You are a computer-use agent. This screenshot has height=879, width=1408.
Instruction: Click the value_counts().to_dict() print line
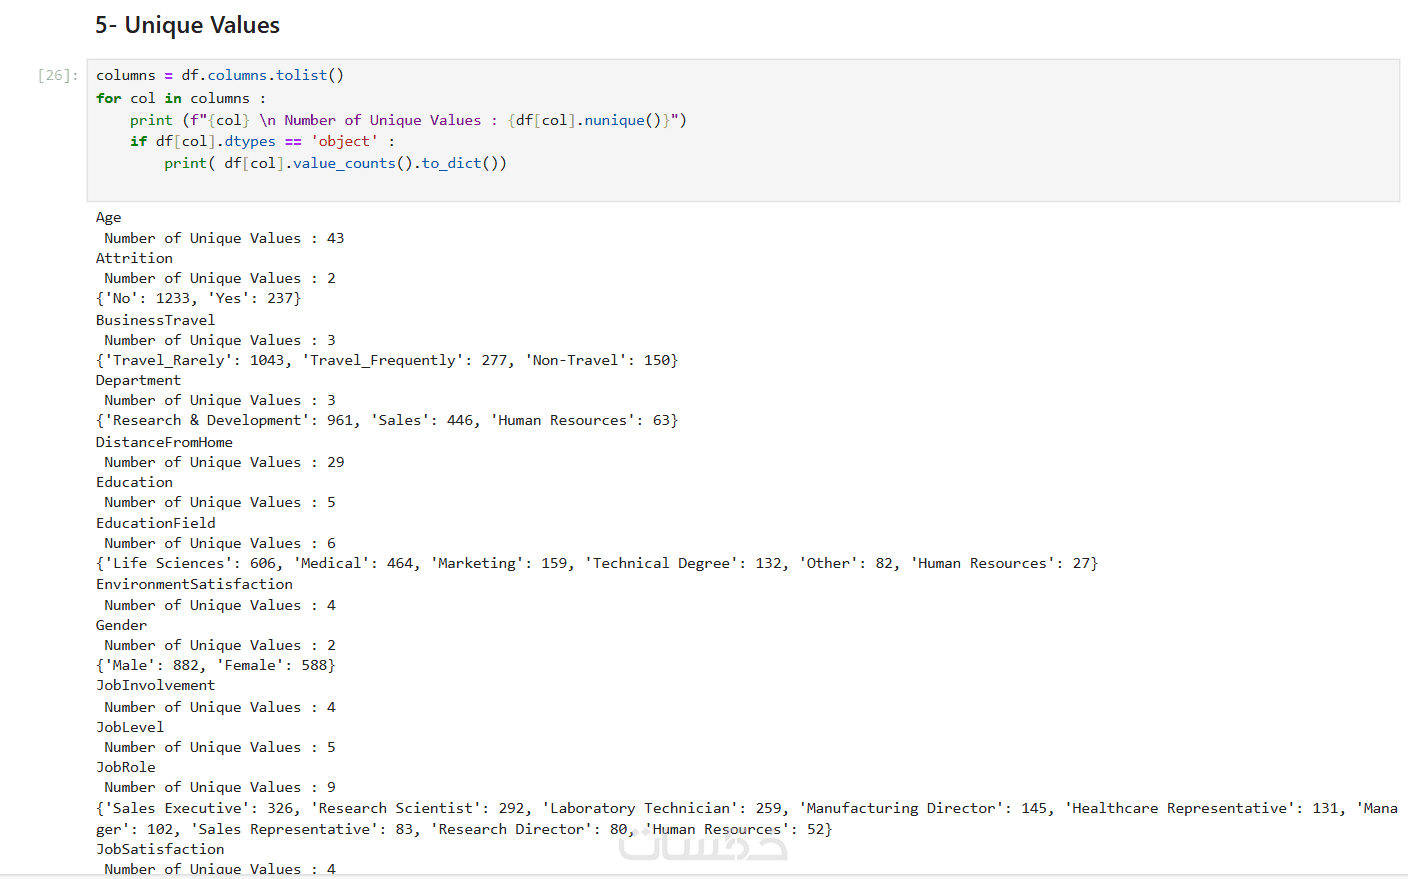pos(336,163)
